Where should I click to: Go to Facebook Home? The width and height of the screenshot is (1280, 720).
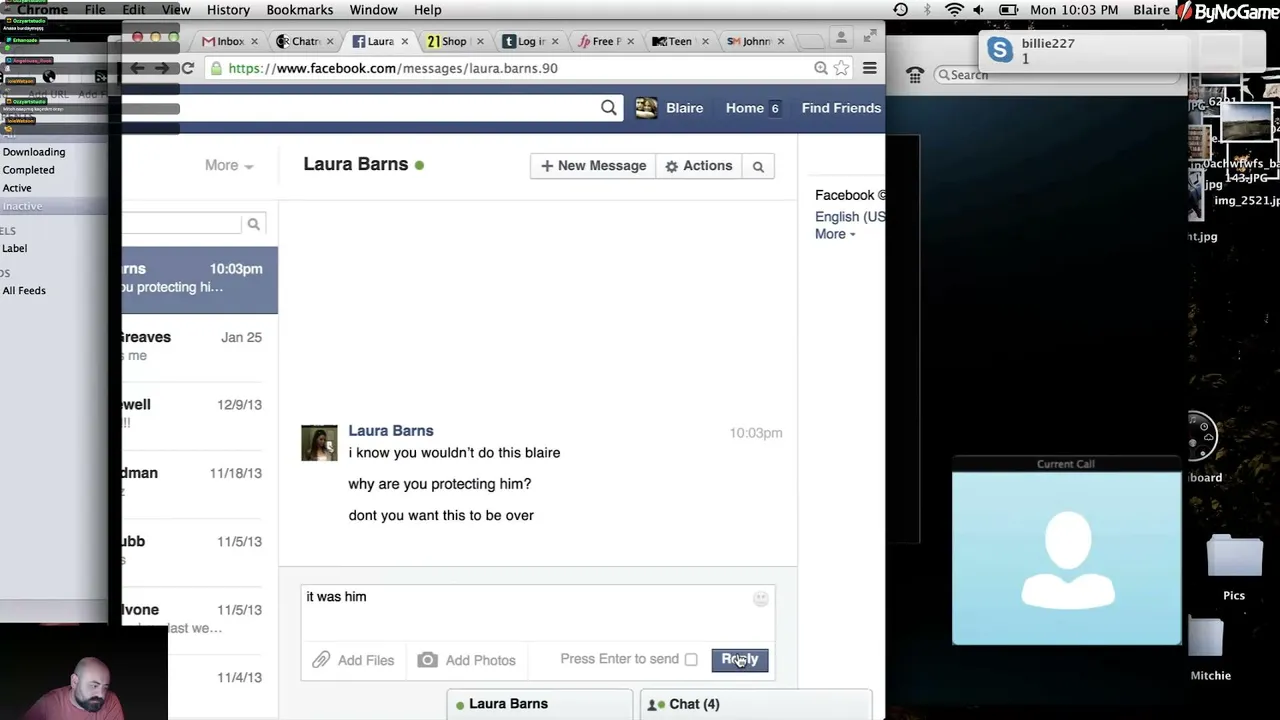pyautogui.click(x=745, y=108)
